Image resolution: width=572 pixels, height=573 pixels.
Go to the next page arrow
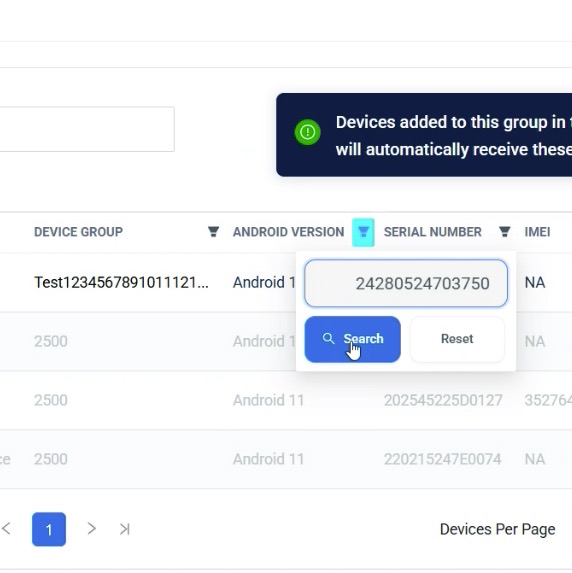pyautogui.click(x=91, y=528)
